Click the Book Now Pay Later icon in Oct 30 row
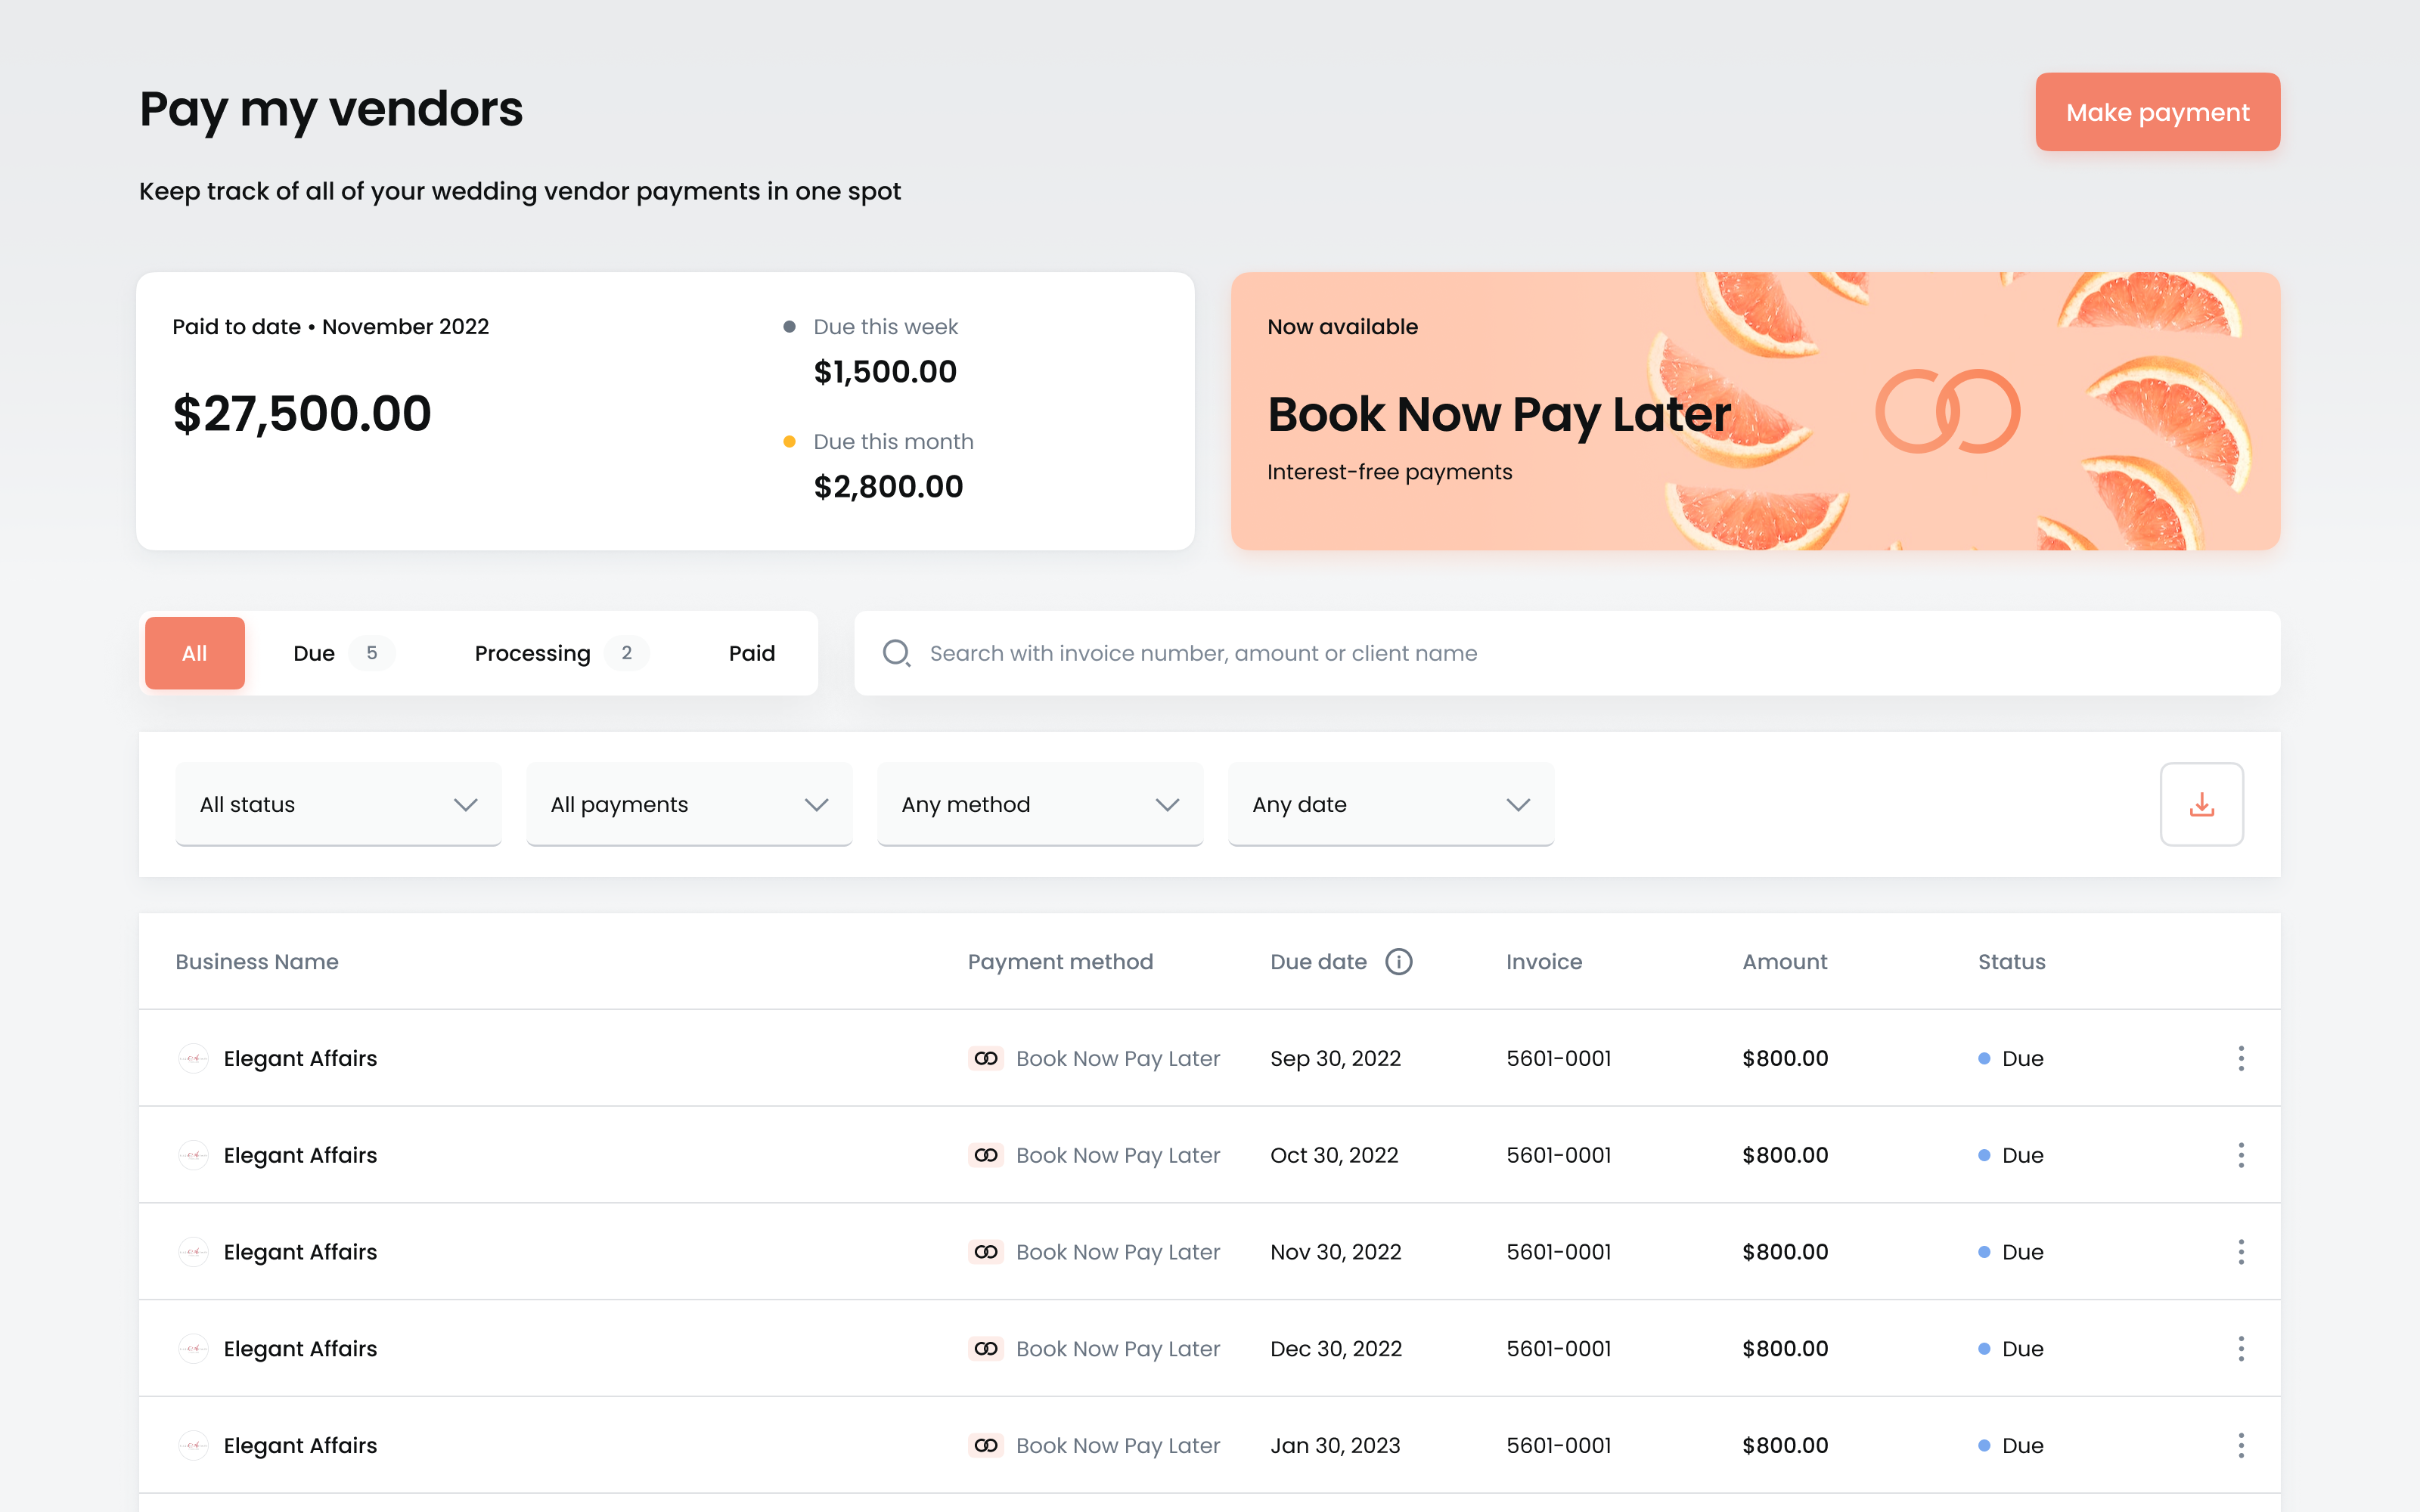Viewport: 2420px width, 1512px height. [x=986, y=1155]
